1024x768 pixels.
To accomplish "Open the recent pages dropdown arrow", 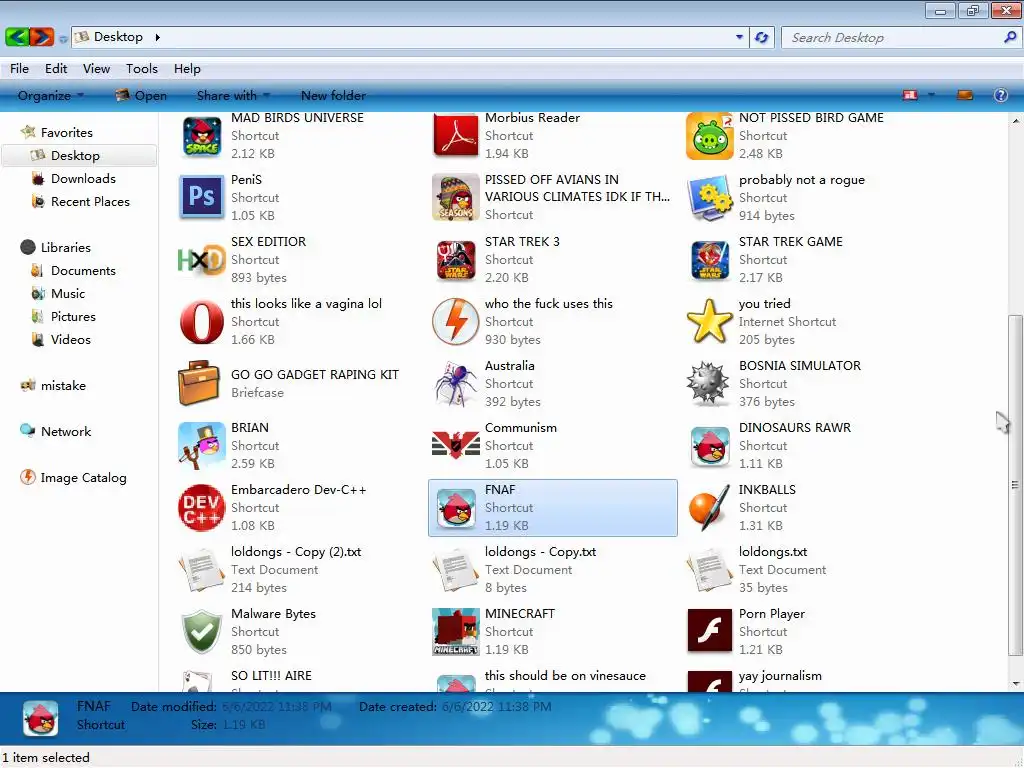I will [x=63, y=39].
